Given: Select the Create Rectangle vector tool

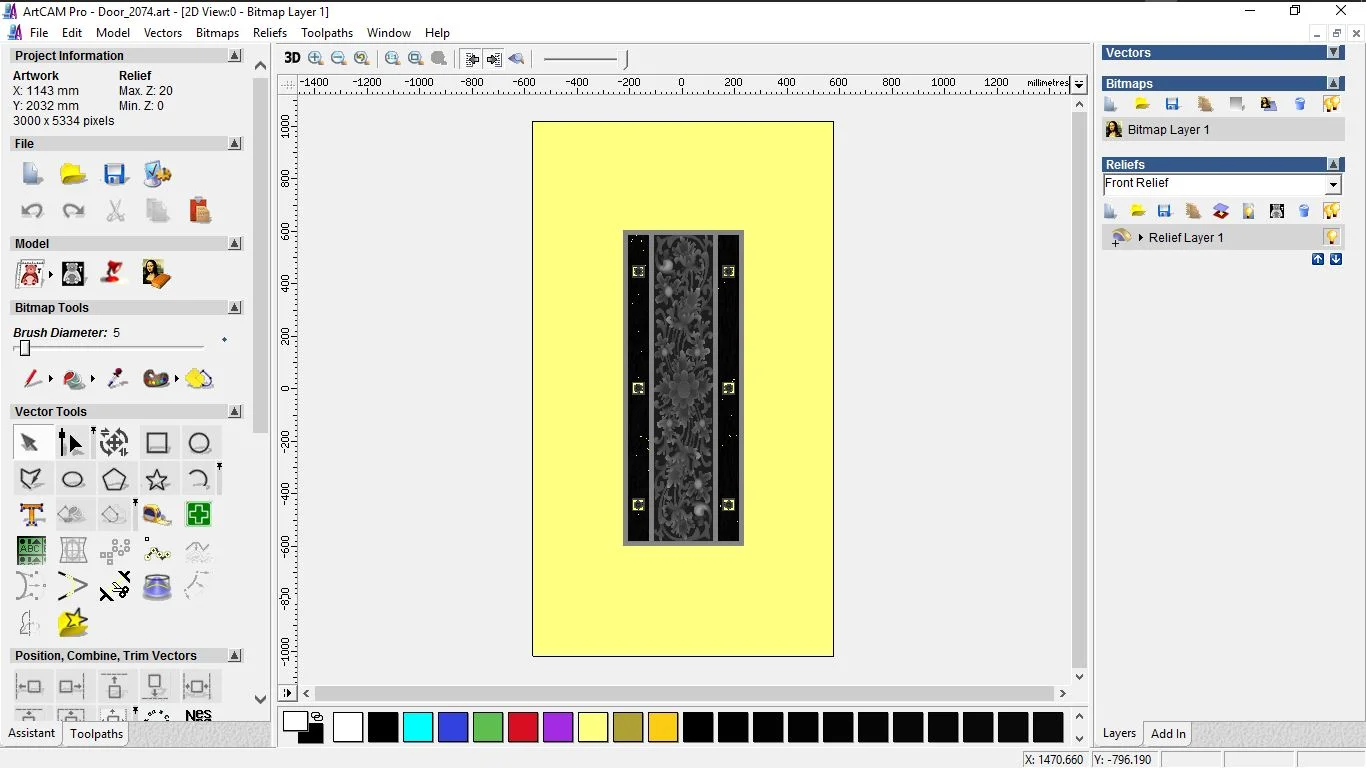Looking at the screenshot, I should pos(157,442).
